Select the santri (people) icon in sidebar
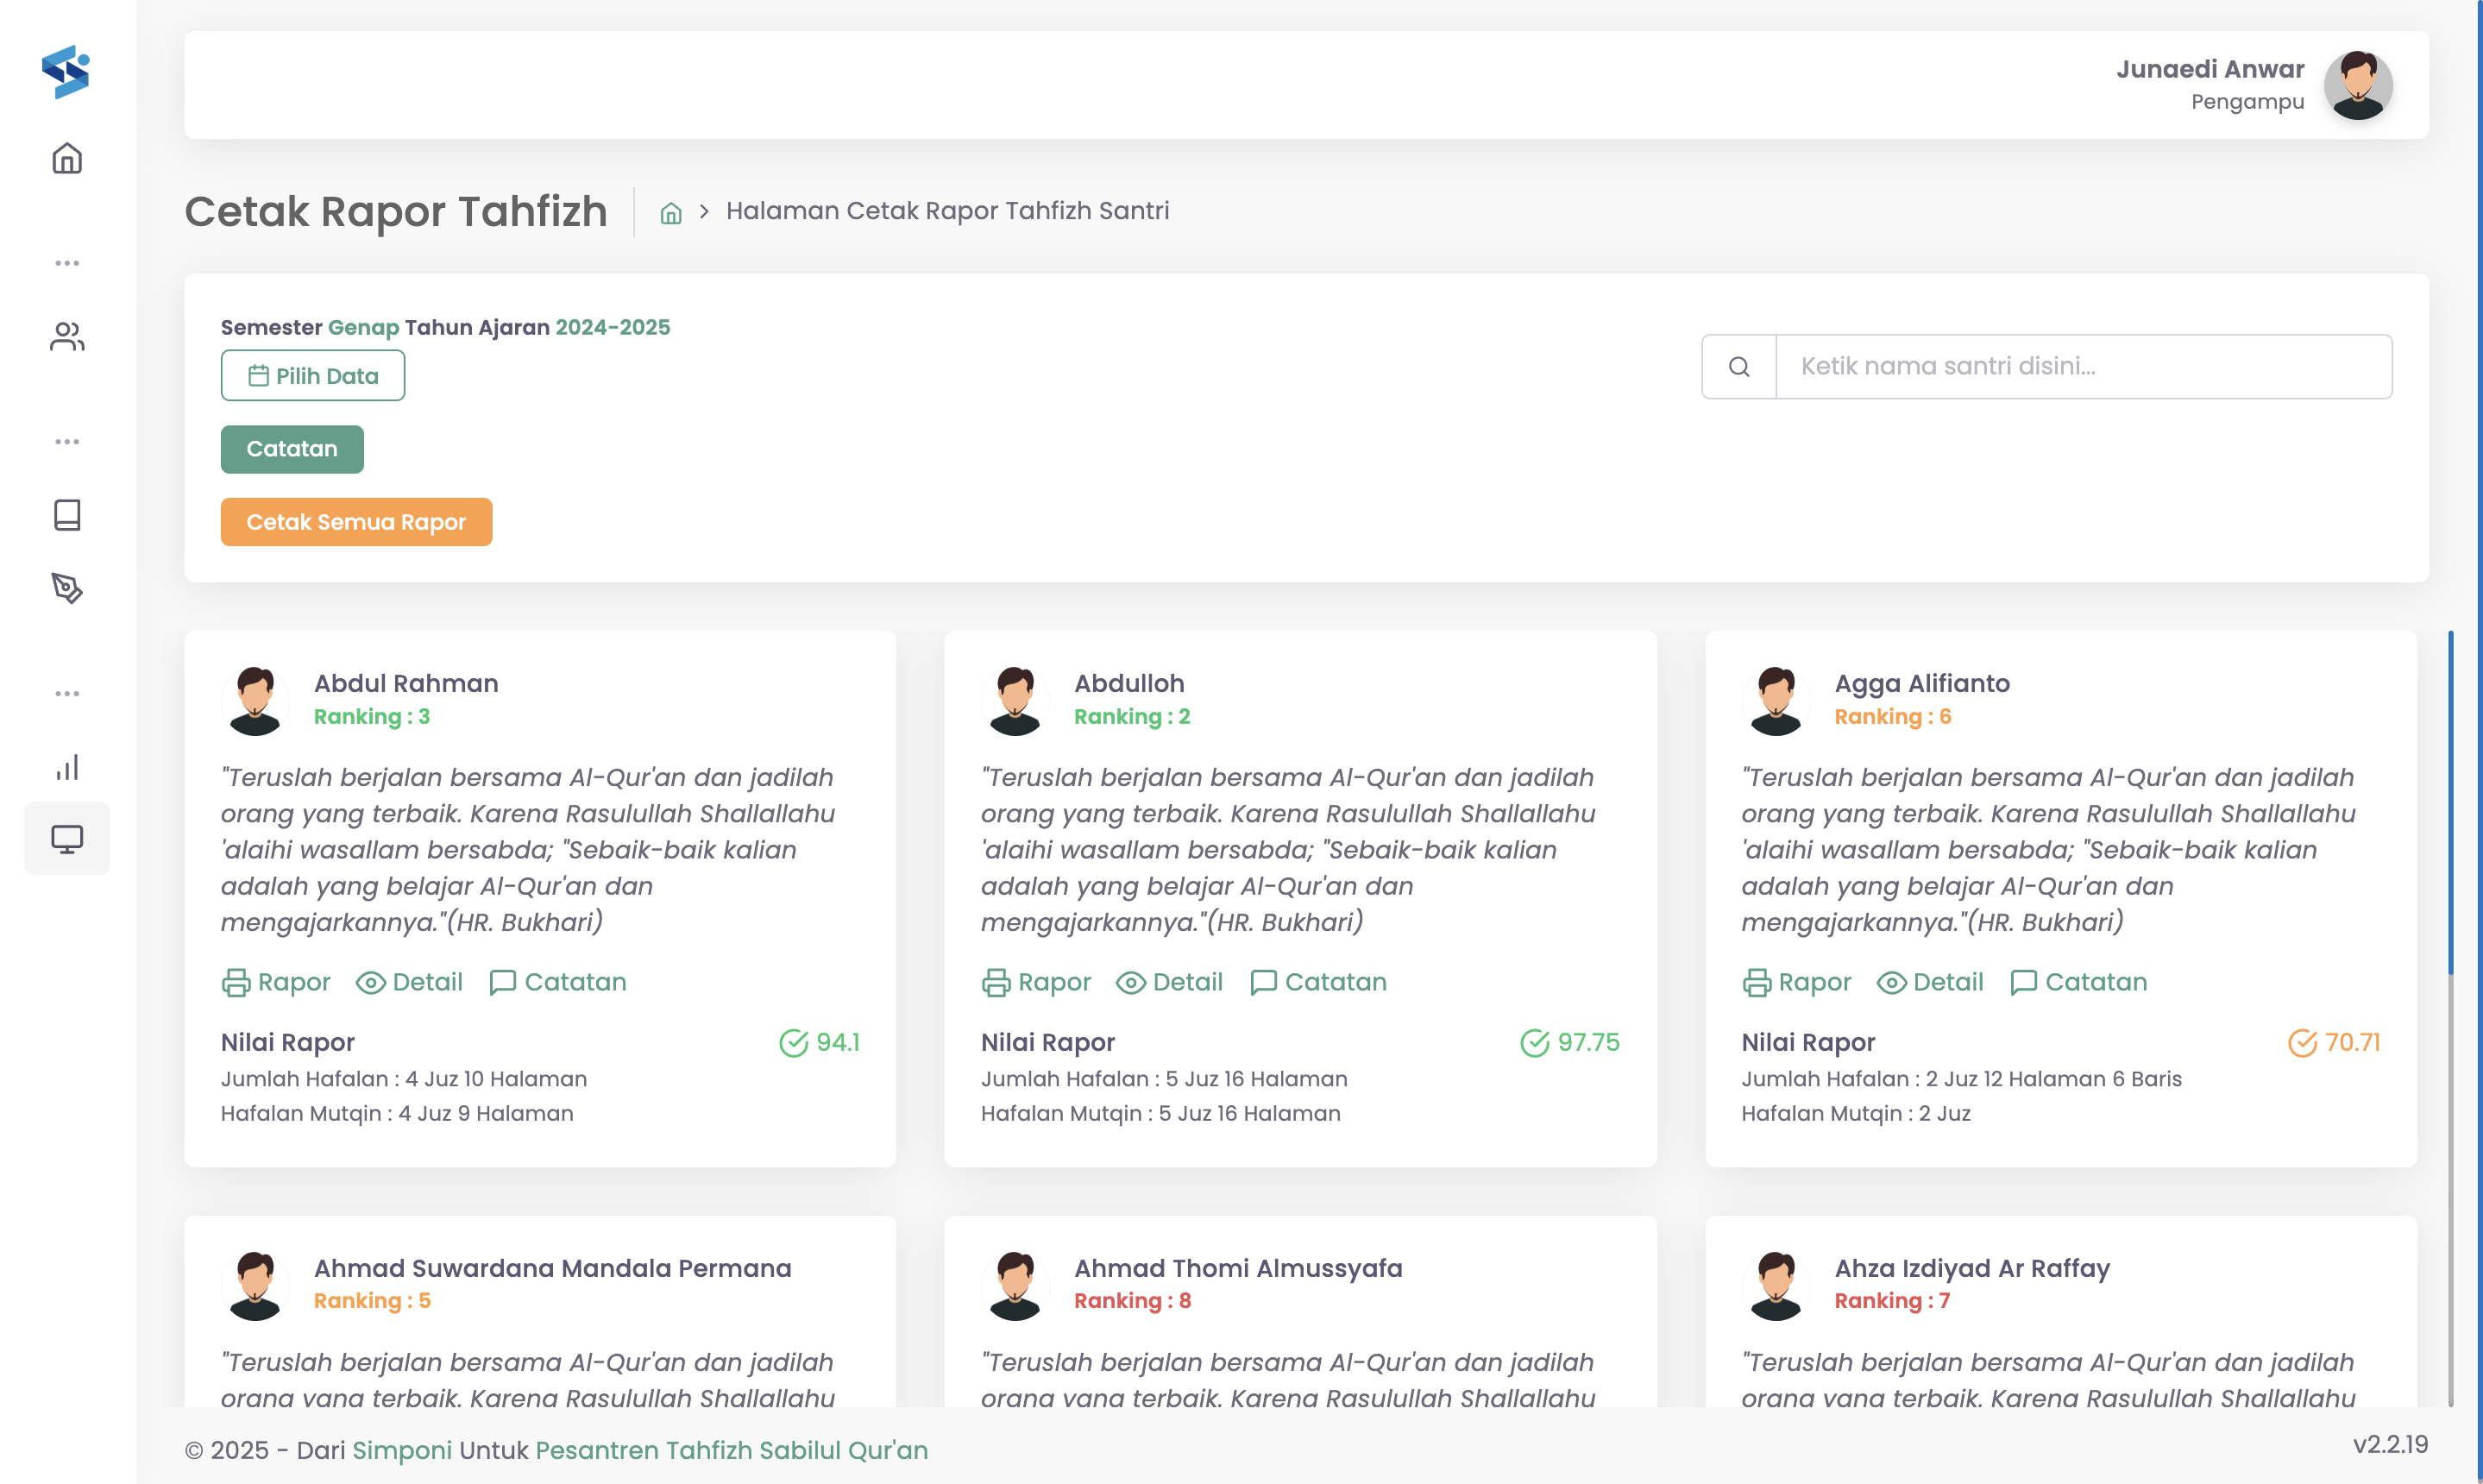Image resolution: width=2483 pixels, height=1484 pixels. (x=66, y=338)
